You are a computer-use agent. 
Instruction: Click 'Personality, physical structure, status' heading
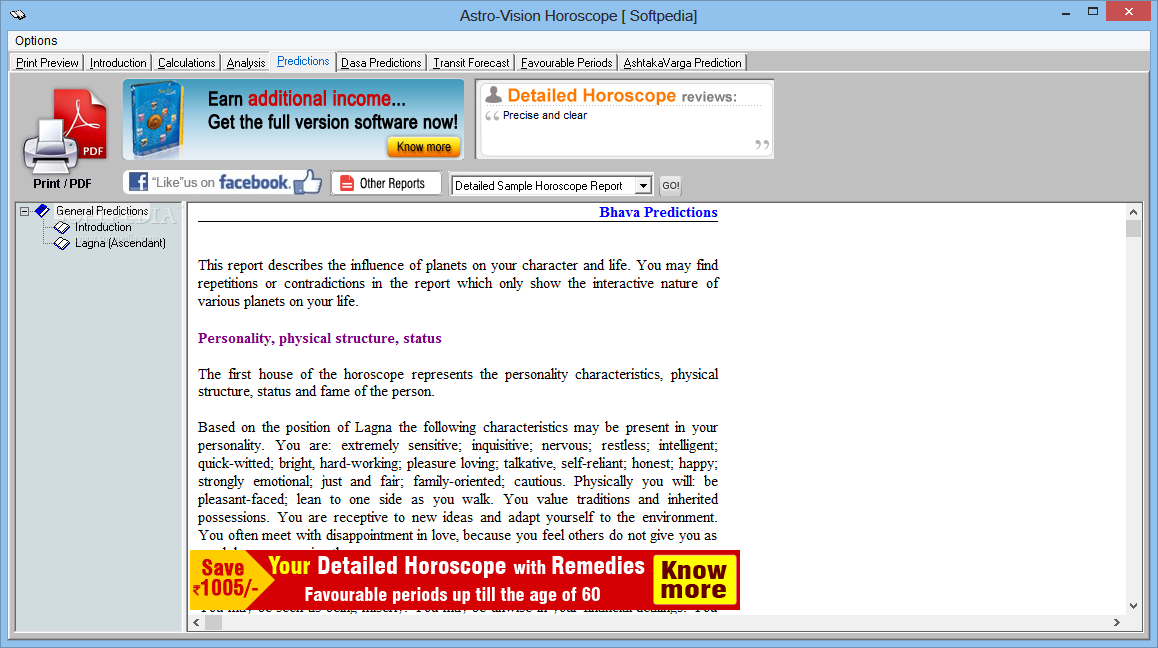[320, 338]
